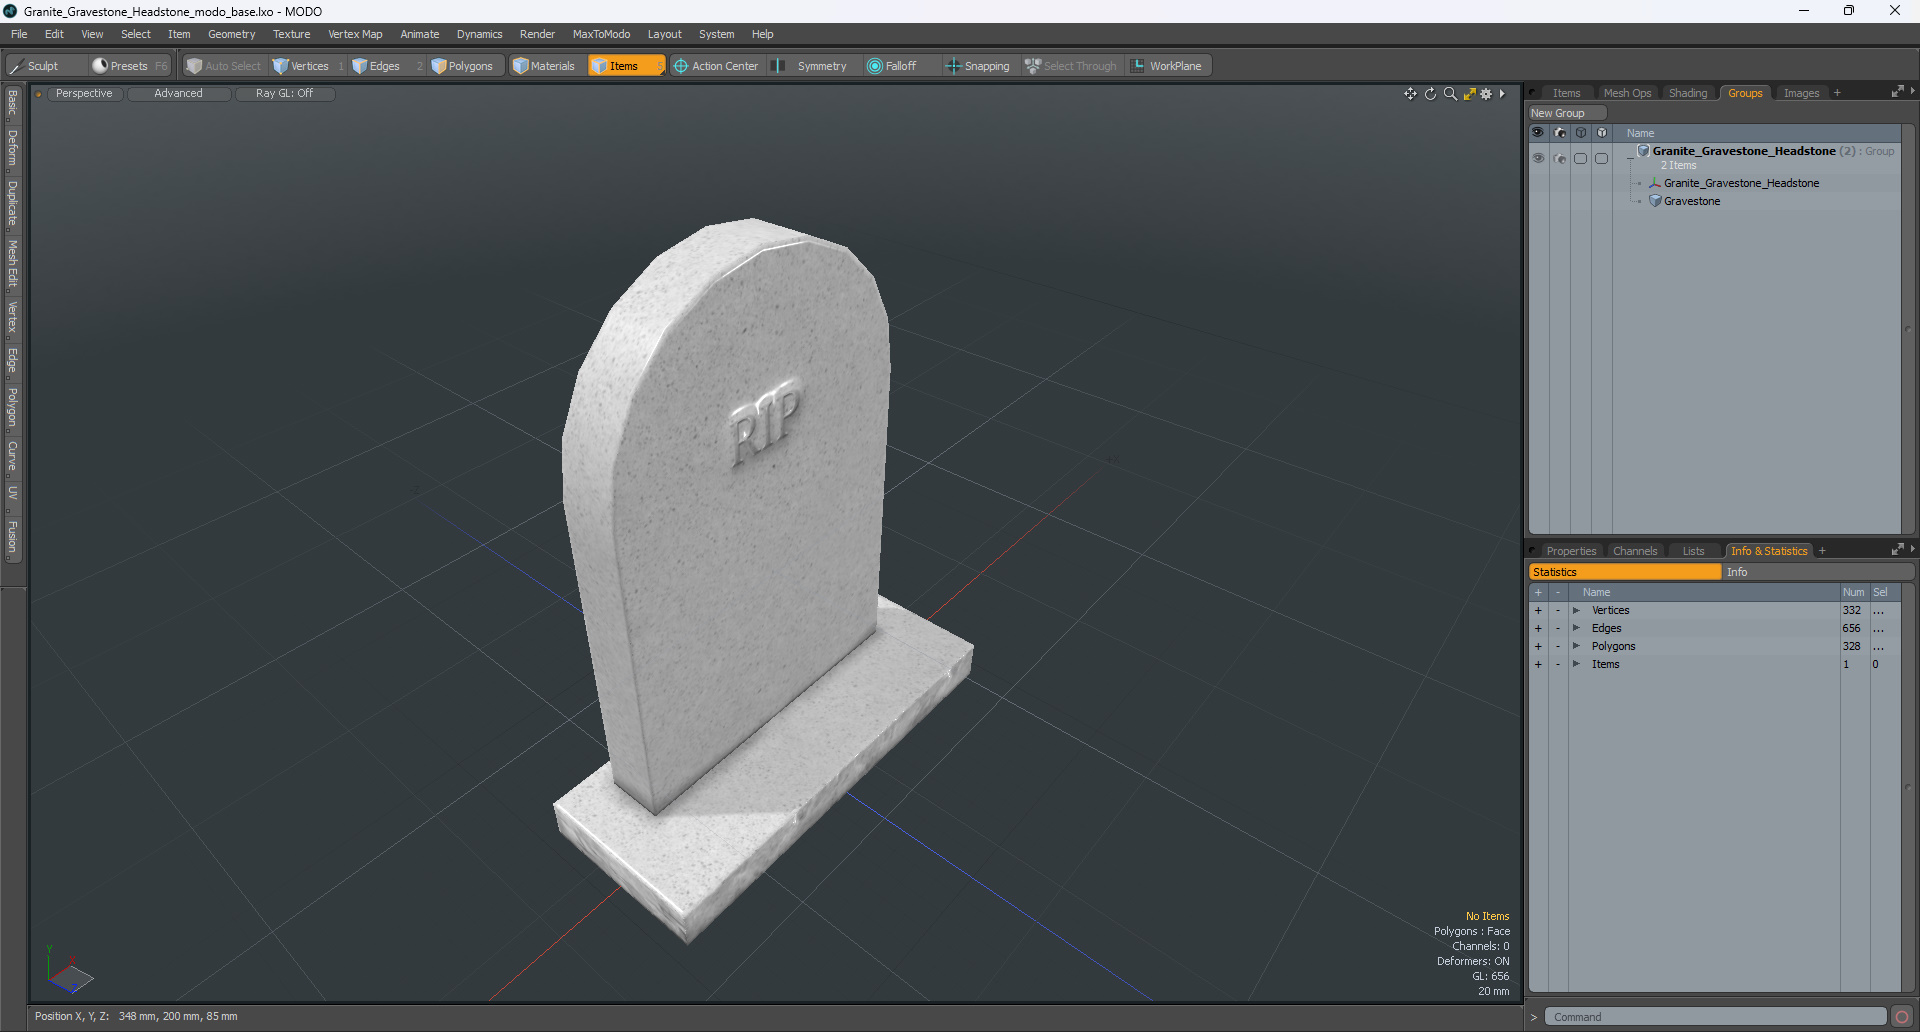1920x1032 pixels.
Task: Click the viewport zoom magnifier icon
Action: click(x=1450, y=94)
